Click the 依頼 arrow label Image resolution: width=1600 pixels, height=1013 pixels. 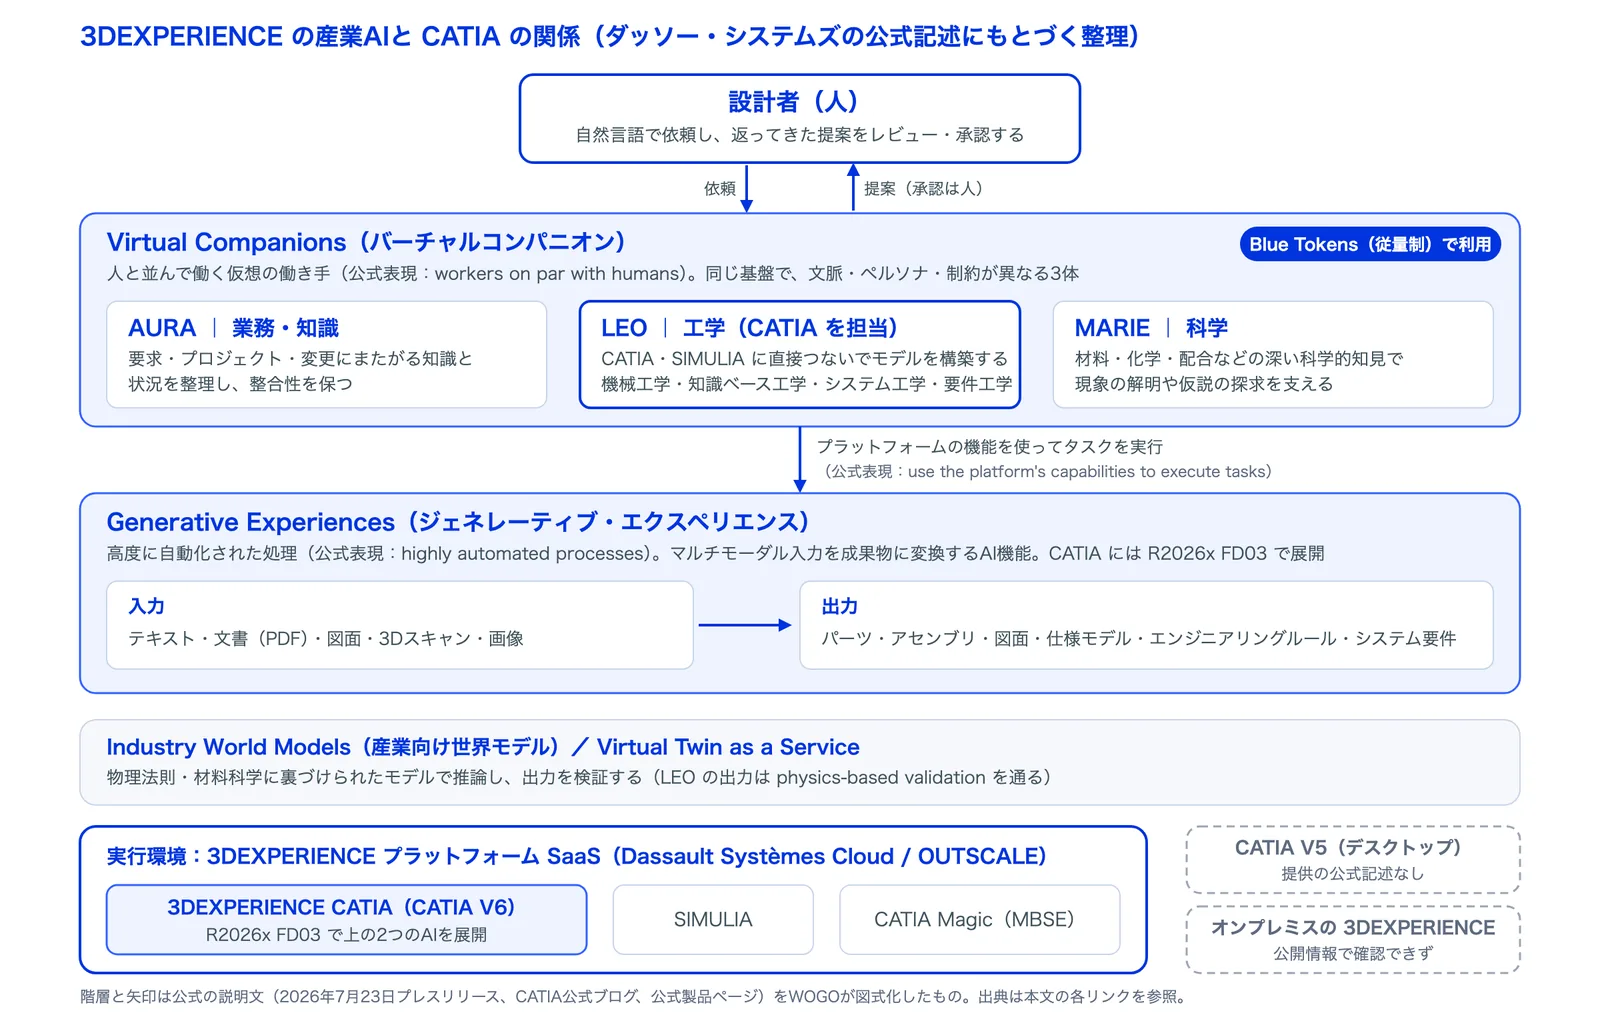point(719,188)
